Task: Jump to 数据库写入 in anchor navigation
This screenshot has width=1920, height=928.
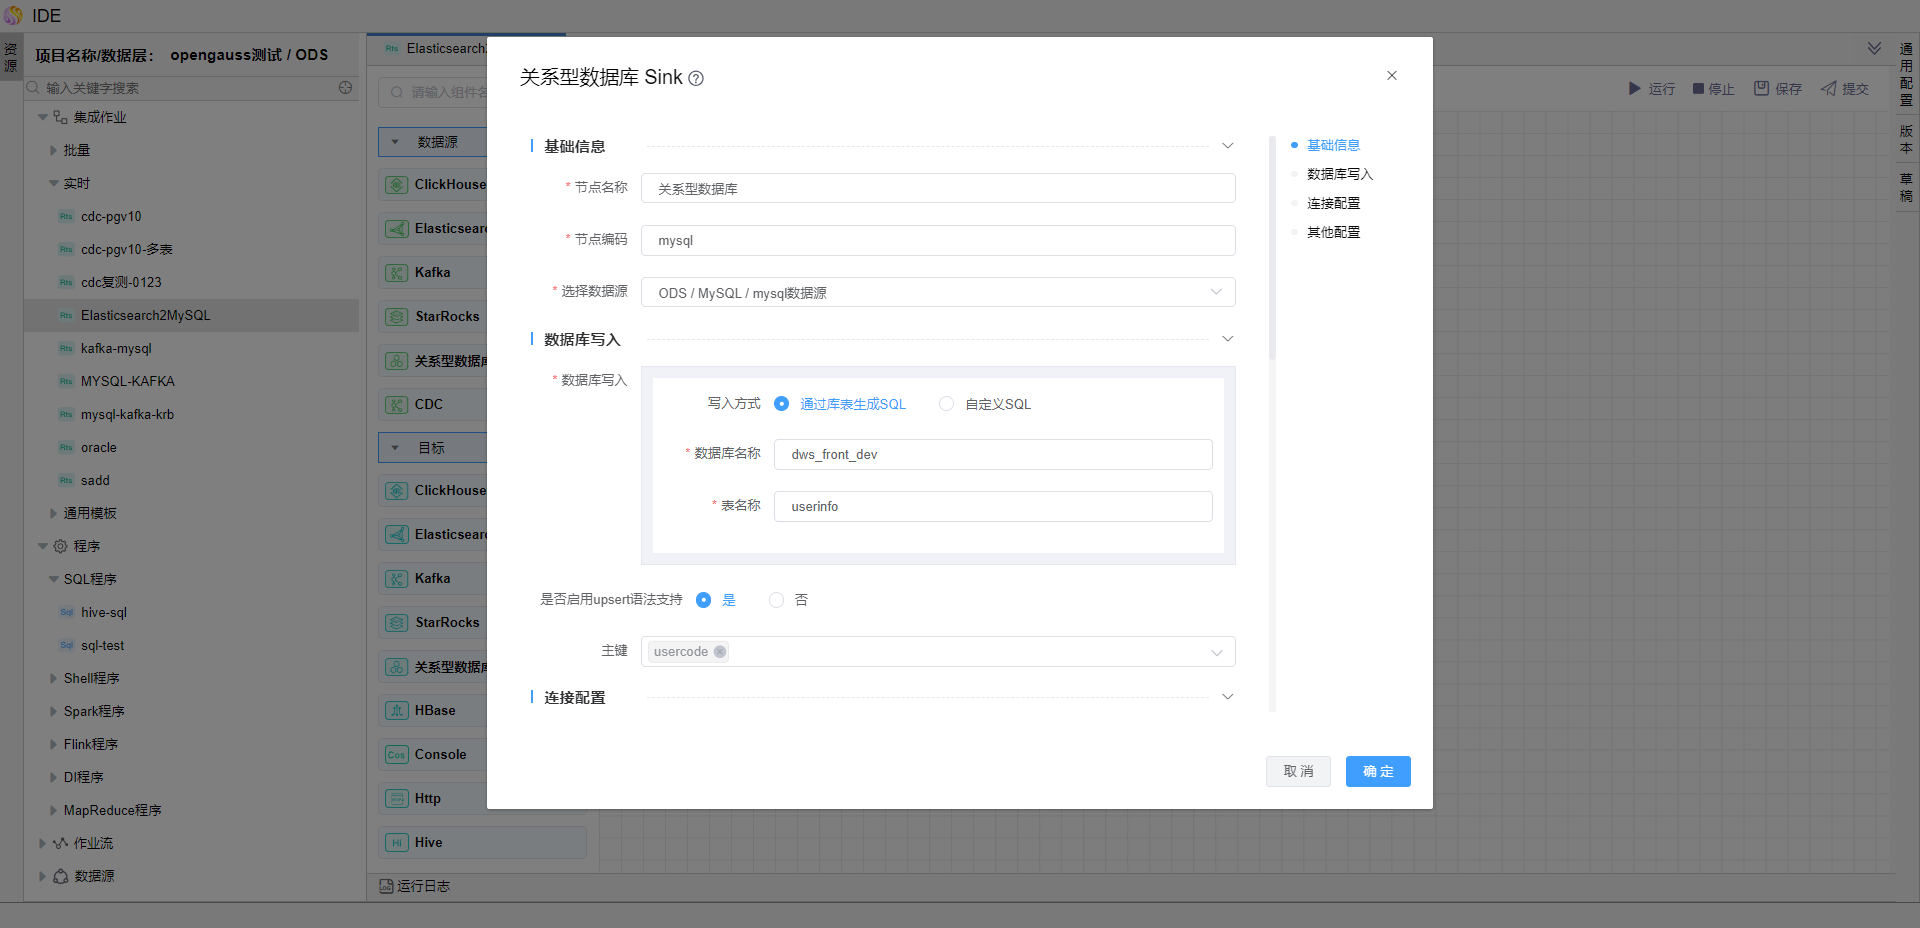Action: click(x=1339, y=174)
